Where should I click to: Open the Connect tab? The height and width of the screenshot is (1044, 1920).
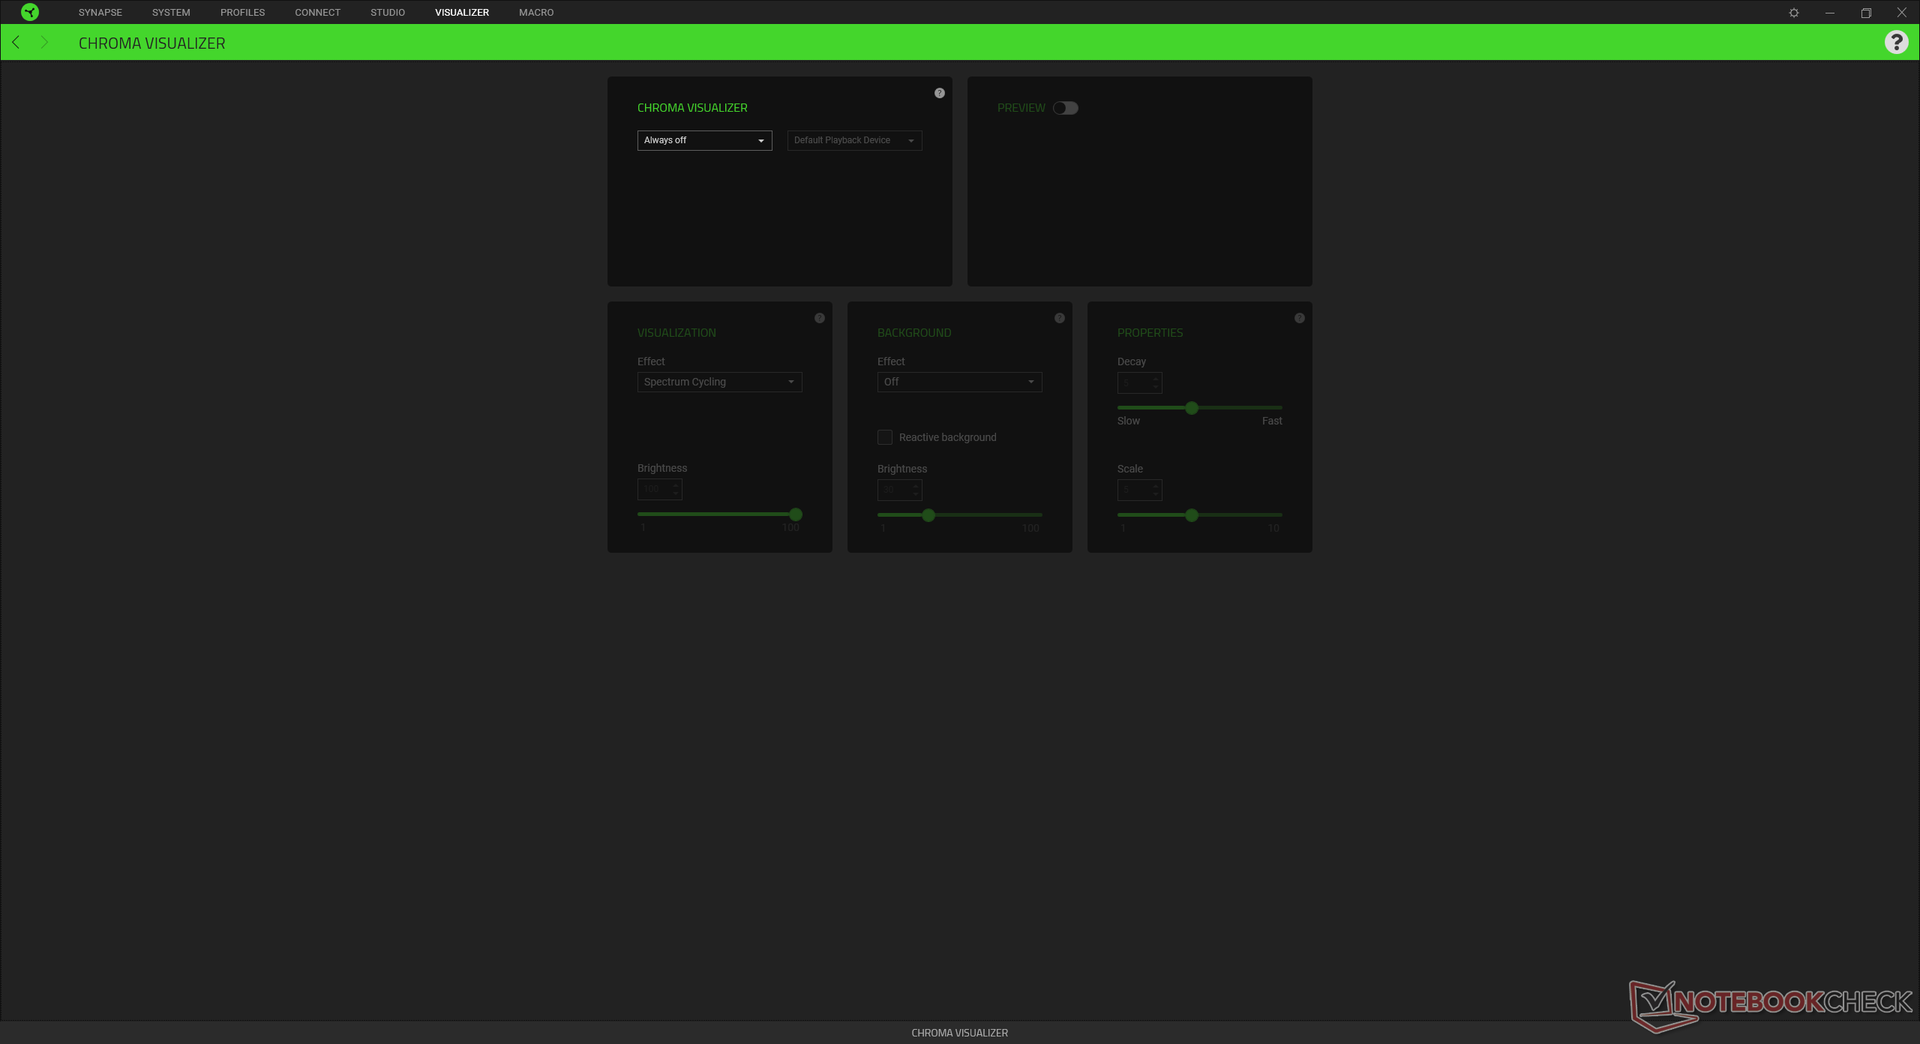(x=318, y=13)
